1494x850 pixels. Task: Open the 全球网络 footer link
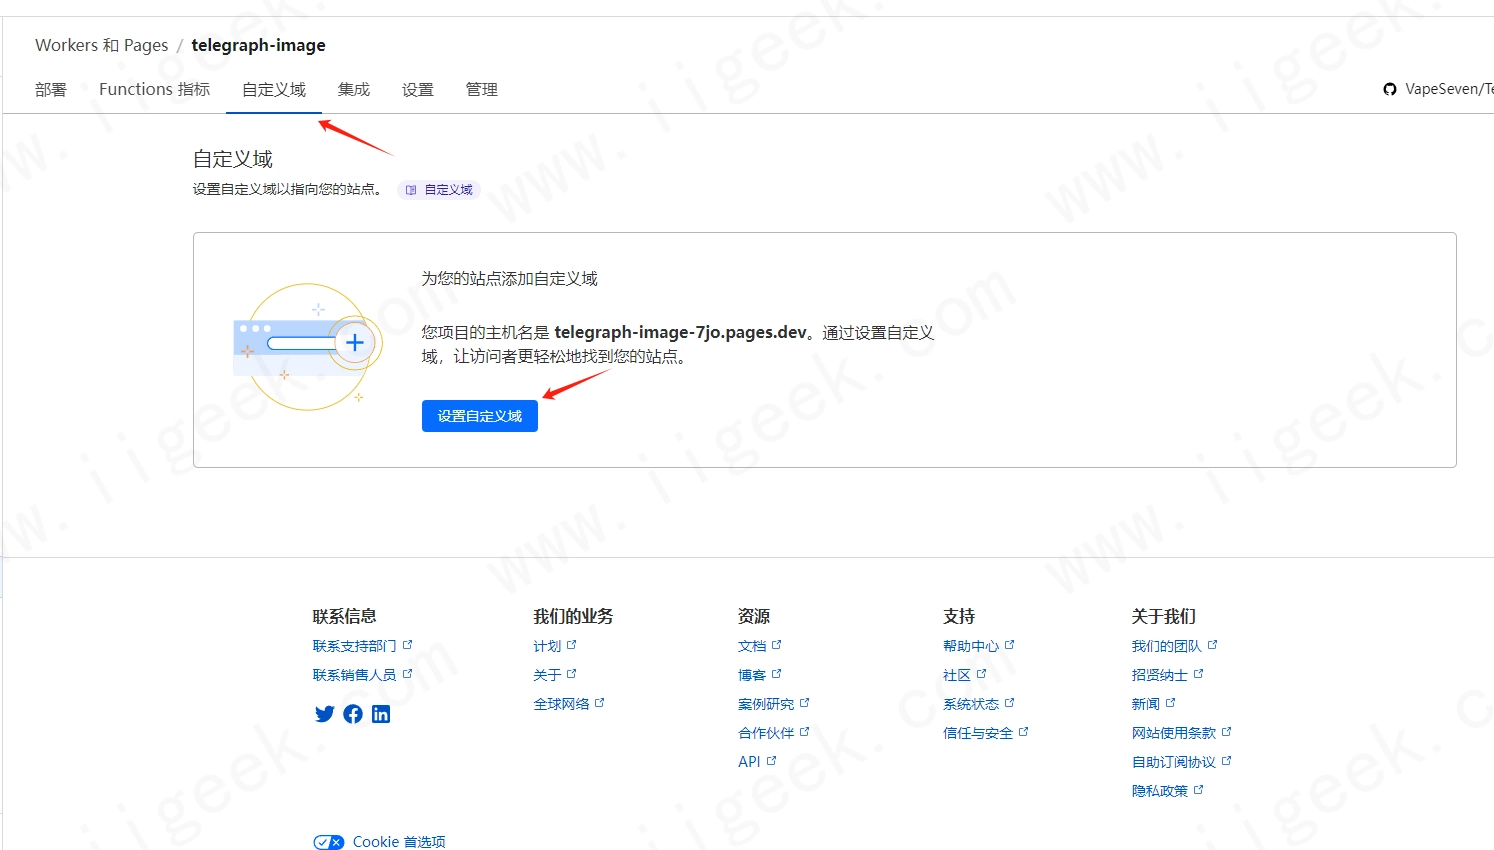click(x=569, y=704)
